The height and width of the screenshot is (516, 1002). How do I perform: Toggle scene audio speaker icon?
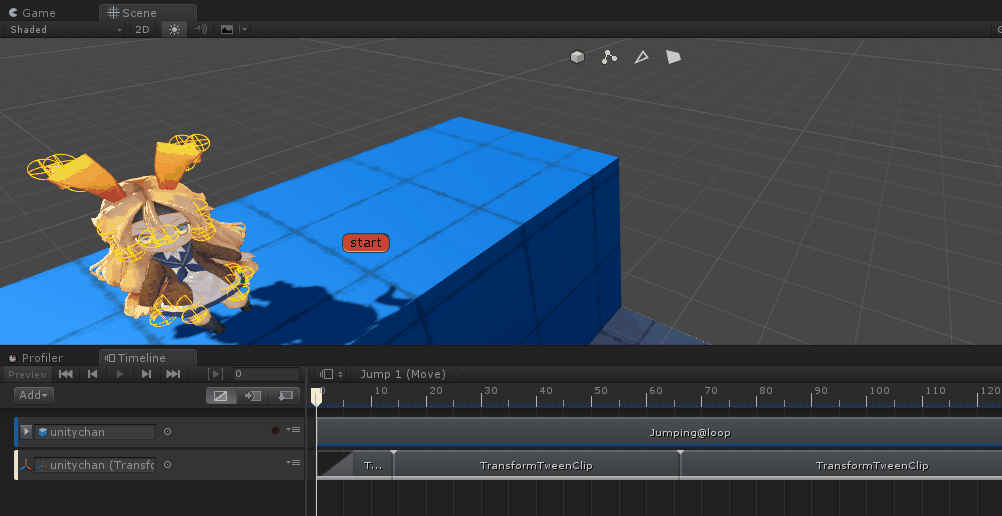[x=201, y=29]
